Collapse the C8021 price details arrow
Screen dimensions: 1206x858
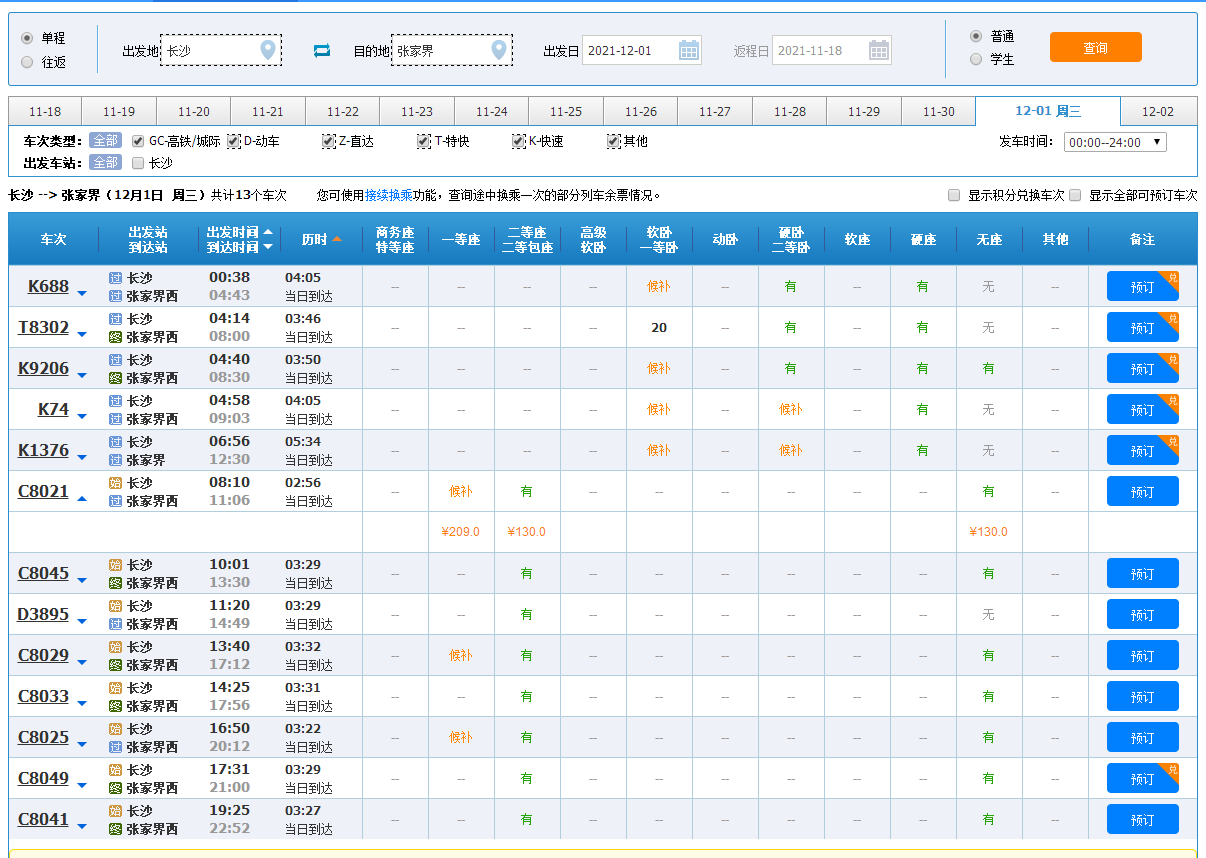pyautogui.click(x=82, y=498)
